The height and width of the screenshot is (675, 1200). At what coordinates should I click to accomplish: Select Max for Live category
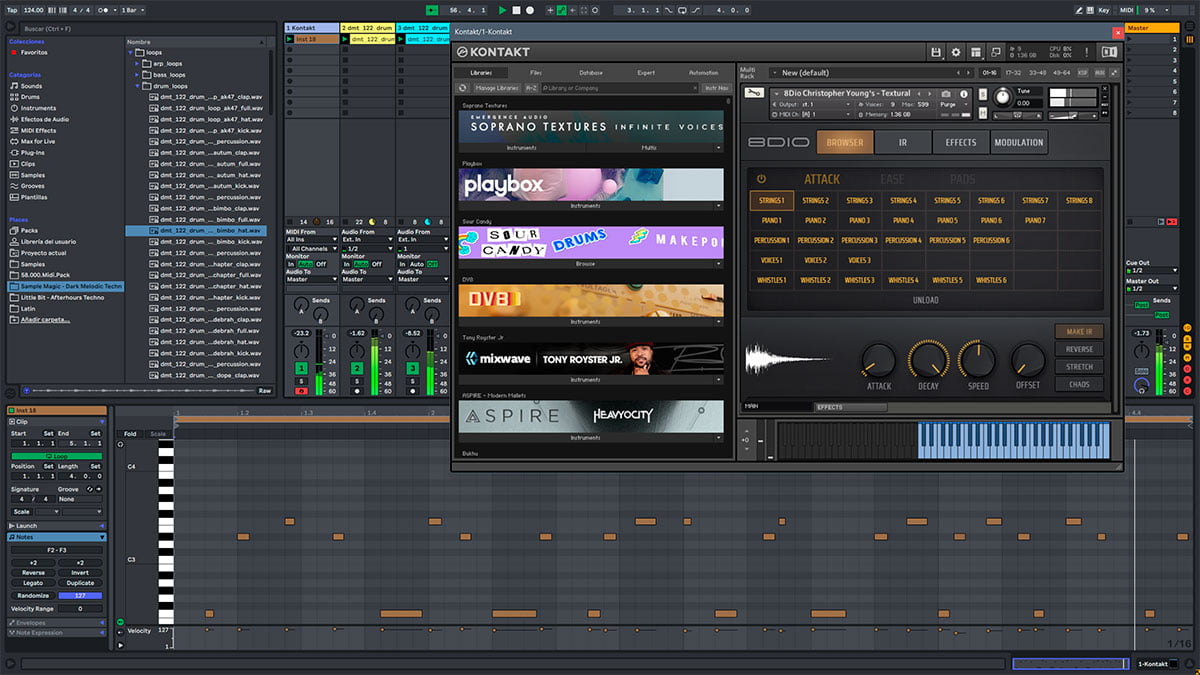[39, 141]
